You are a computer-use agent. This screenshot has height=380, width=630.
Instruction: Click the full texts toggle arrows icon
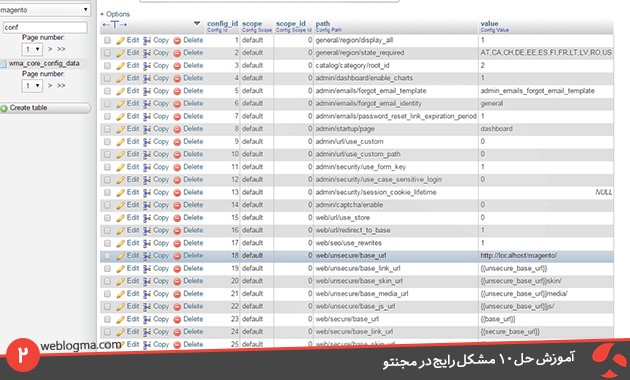click(x=115, y=25)
